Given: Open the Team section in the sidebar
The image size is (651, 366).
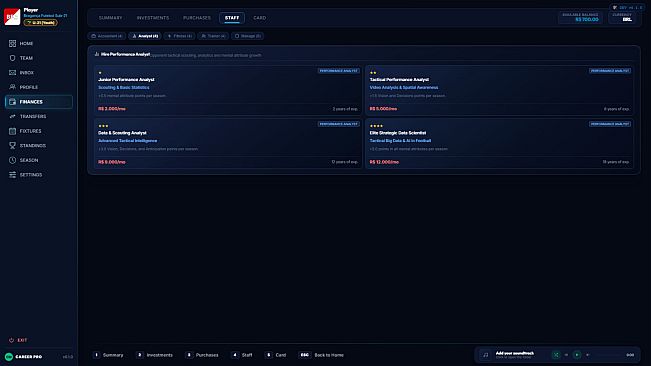Looking at the screenshot, I should tap(39, 58).
